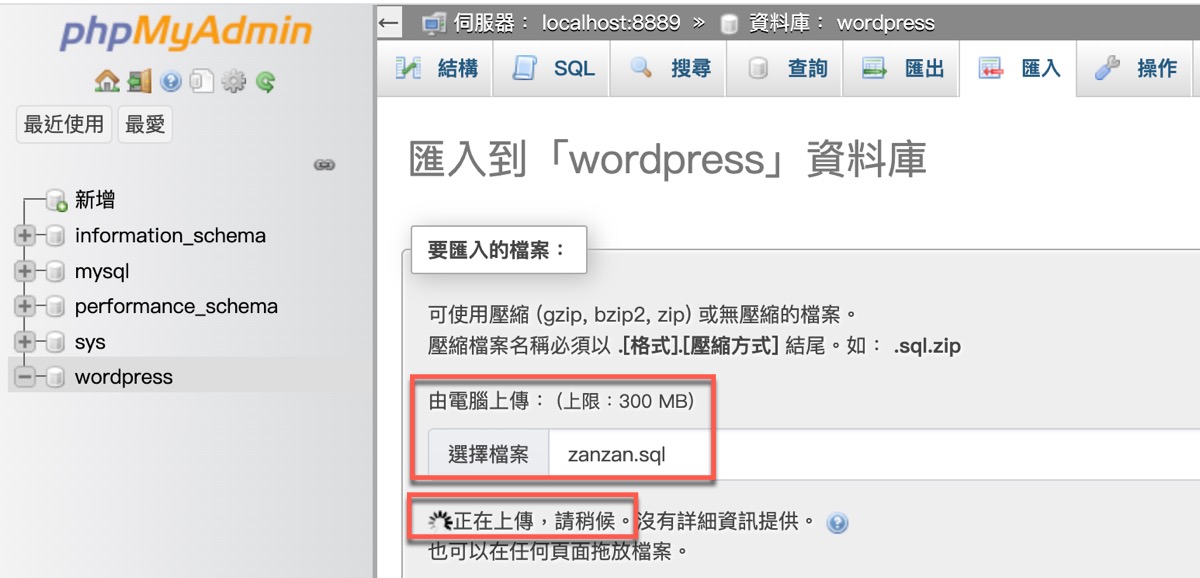Click sys database cylinder icon
This screenshot has height=578, width=1200.
pos(56,343)
